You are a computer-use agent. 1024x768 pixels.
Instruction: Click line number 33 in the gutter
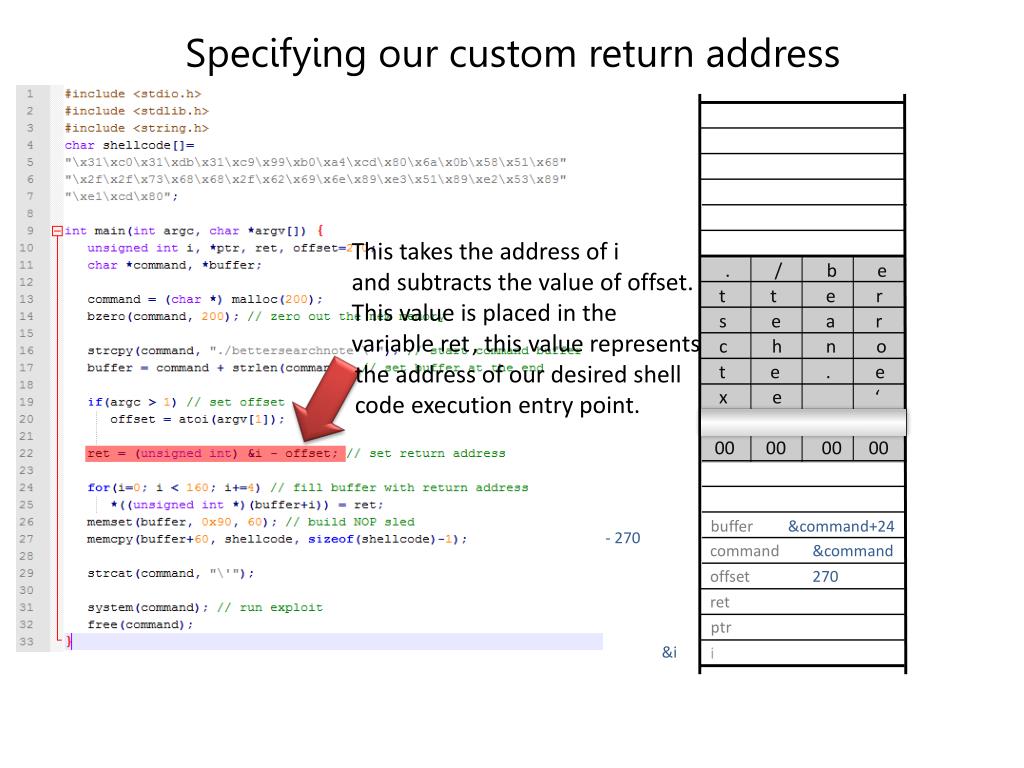point(26,641)
